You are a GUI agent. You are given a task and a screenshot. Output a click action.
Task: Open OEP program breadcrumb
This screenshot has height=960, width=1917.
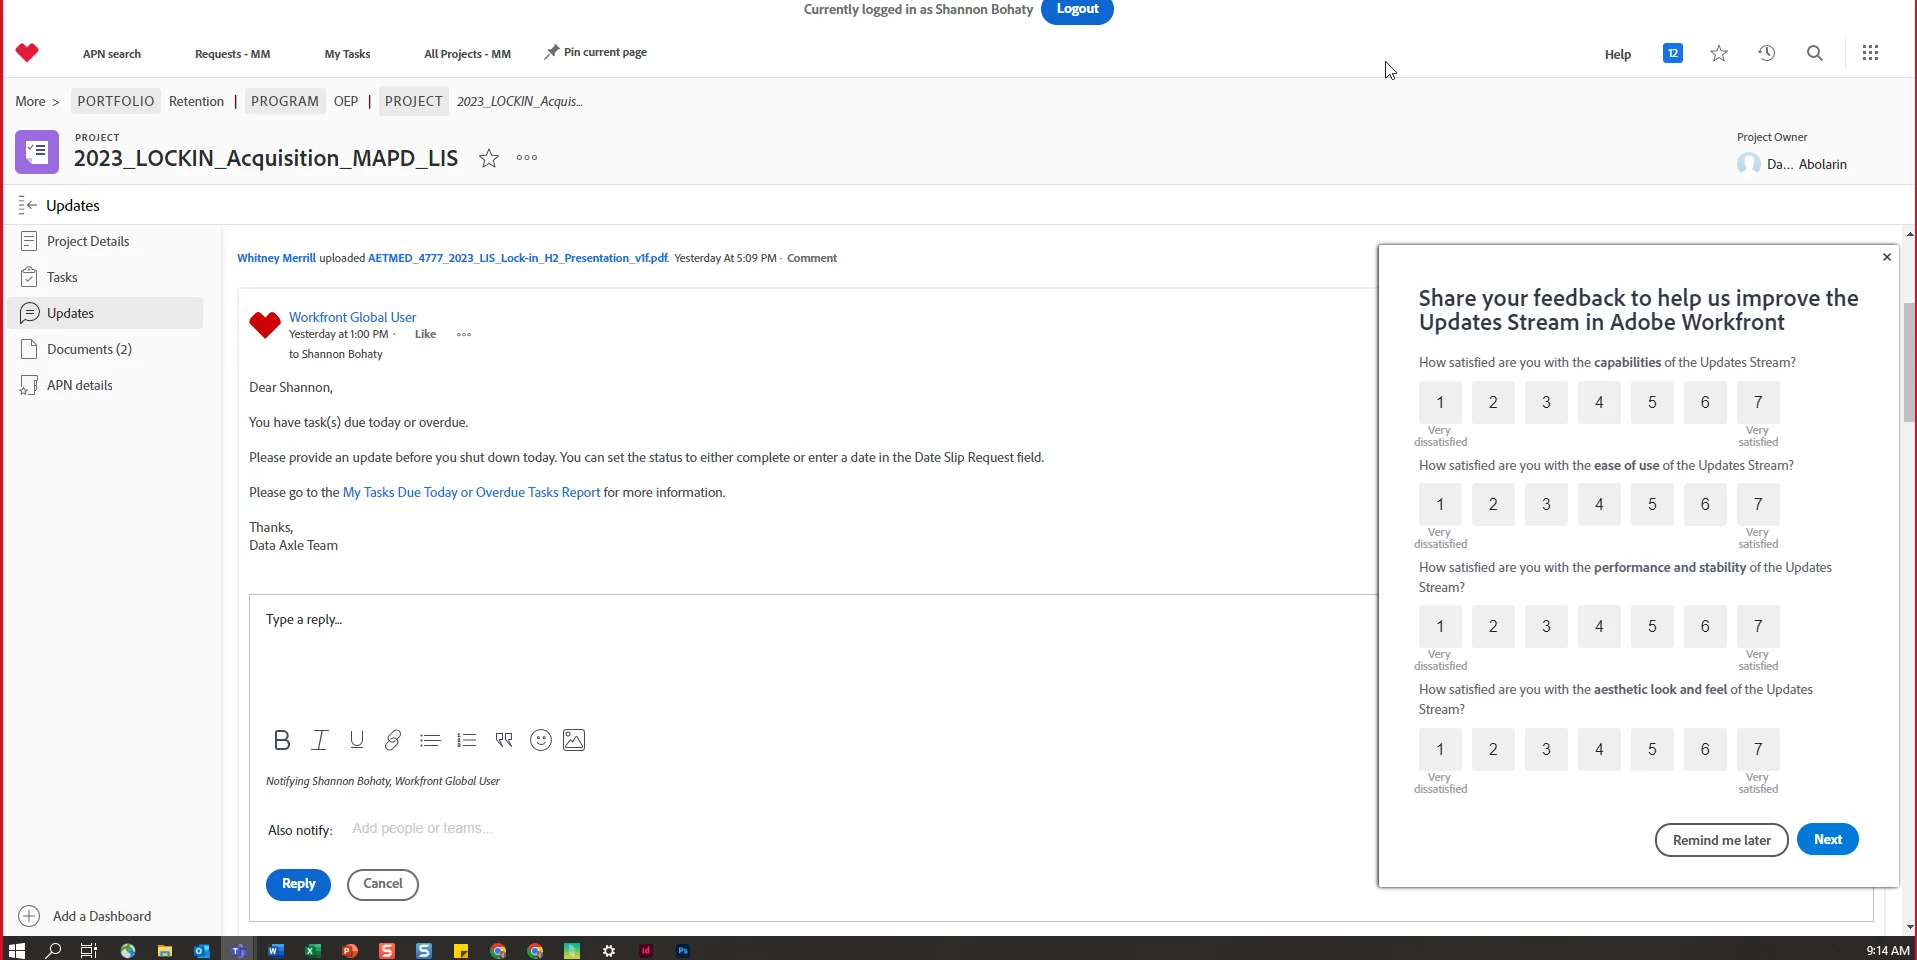pyautogui.click(x=346, y=101)
